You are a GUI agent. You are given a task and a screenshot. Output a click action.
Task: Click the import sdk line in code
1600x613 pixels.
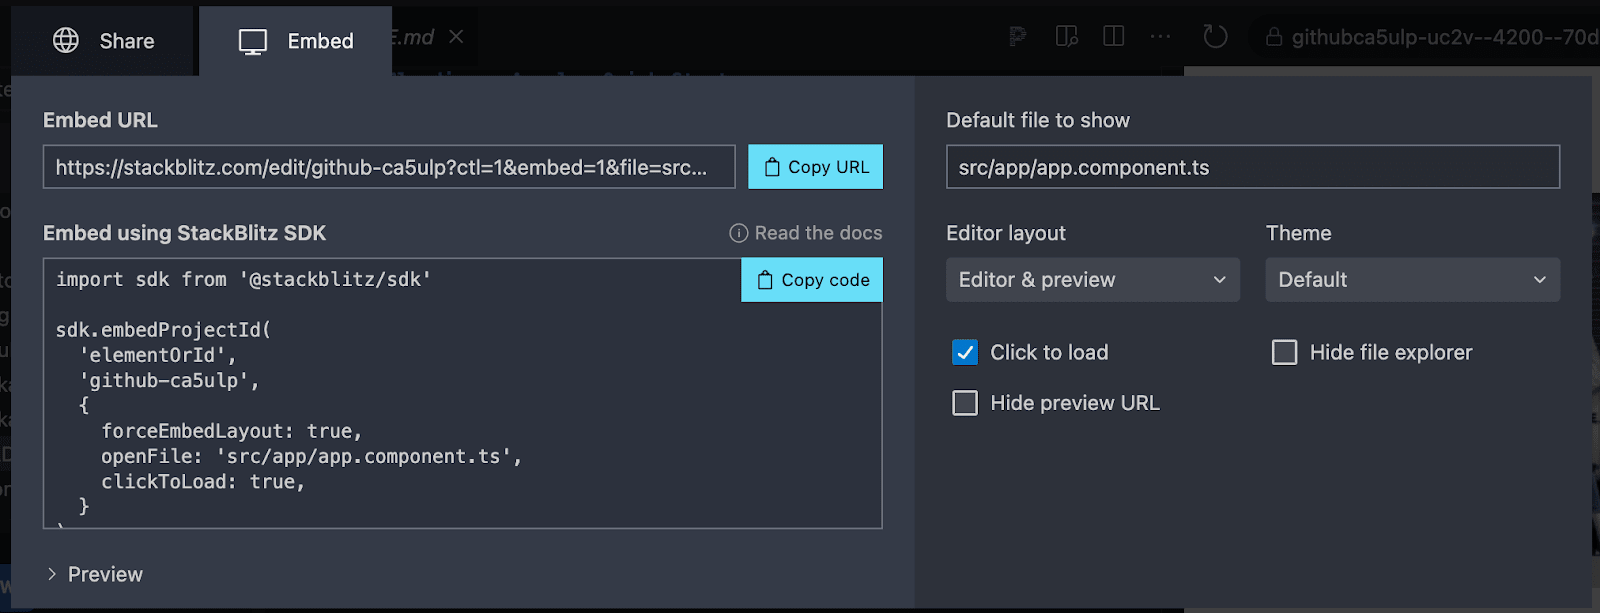point(243,279)
